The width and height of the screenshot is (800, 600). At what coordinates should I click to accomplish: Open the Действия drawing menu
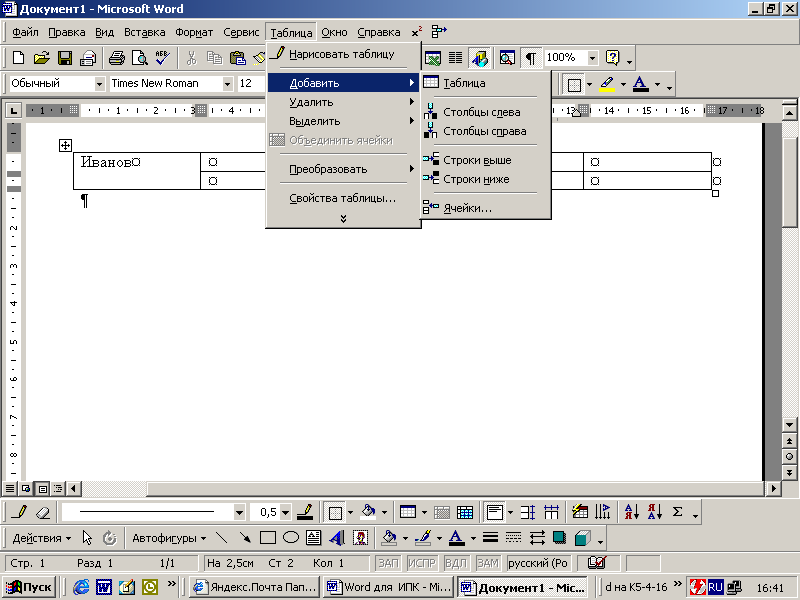pos(42,538)
